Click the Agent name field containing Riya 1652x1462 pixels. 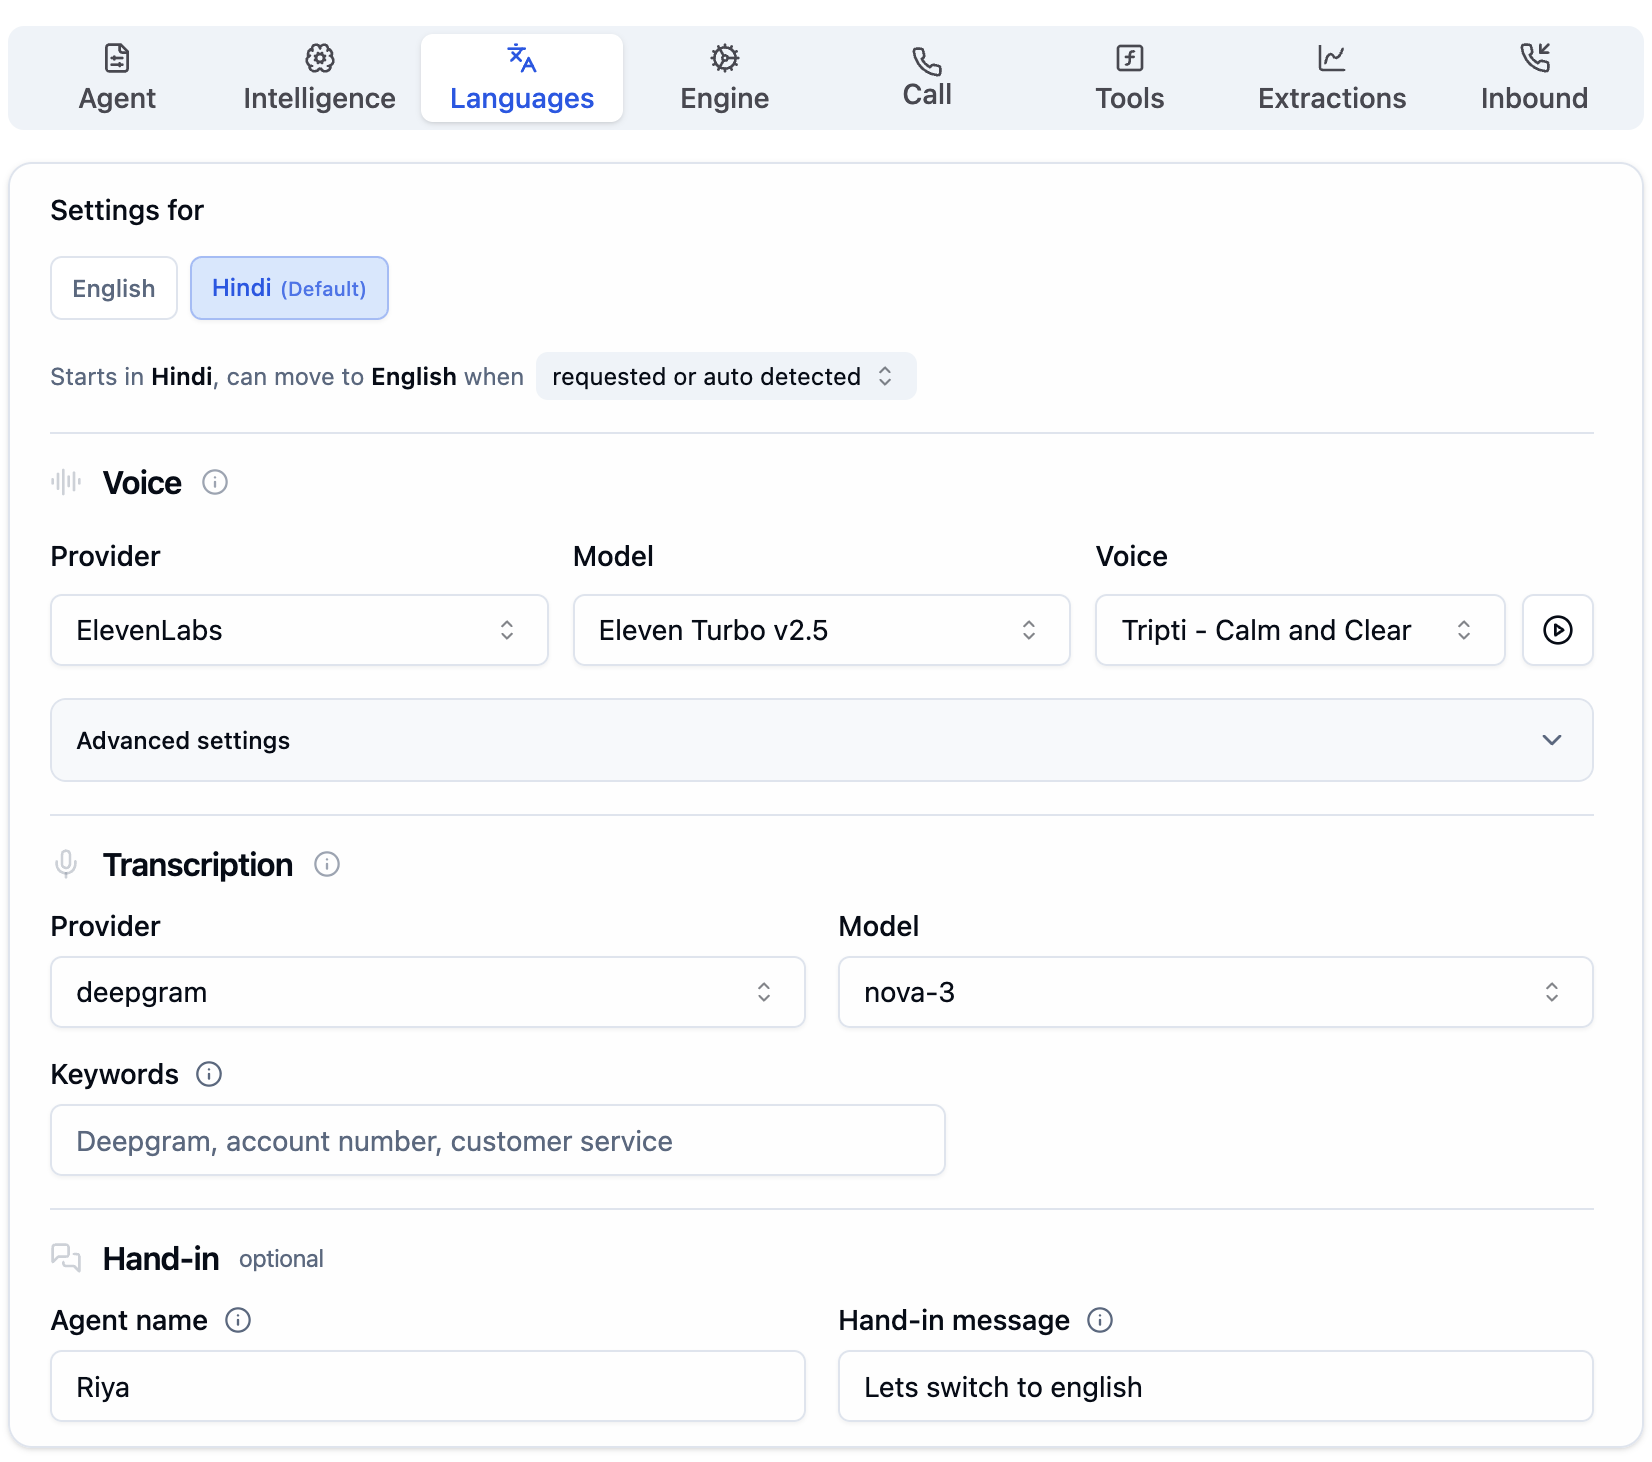pos(428,1386)
